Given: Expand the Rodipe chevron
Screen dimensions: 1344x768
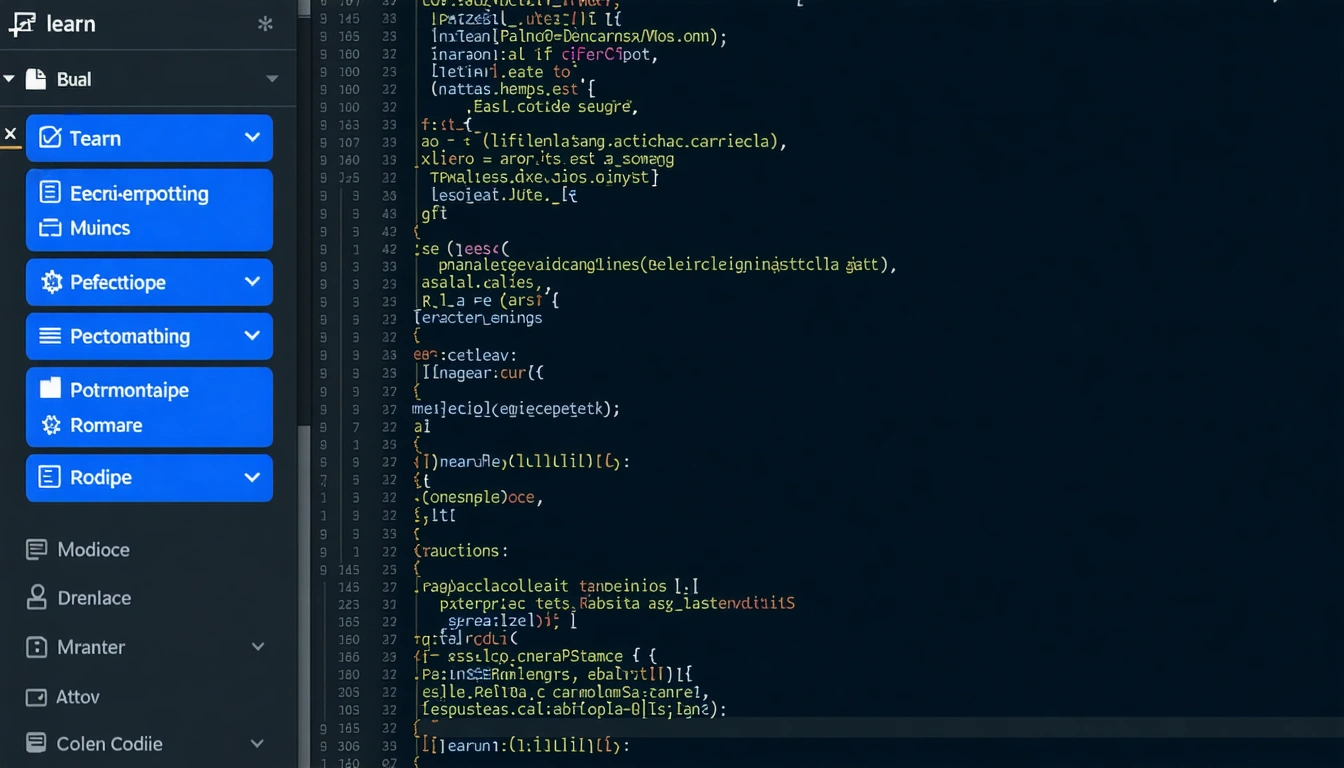Looking at the screenshot, I should 252,477.
